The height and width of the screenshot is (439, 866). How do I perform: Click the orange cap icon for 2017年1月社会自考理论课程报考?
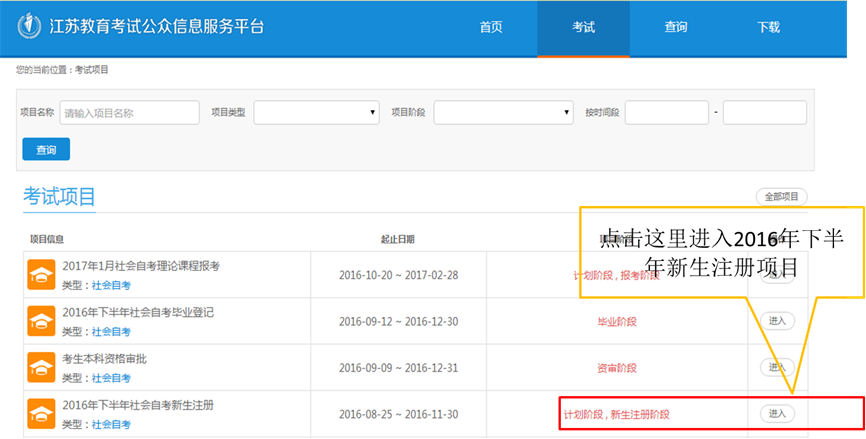pyautogui.click(x=41, y=274)
